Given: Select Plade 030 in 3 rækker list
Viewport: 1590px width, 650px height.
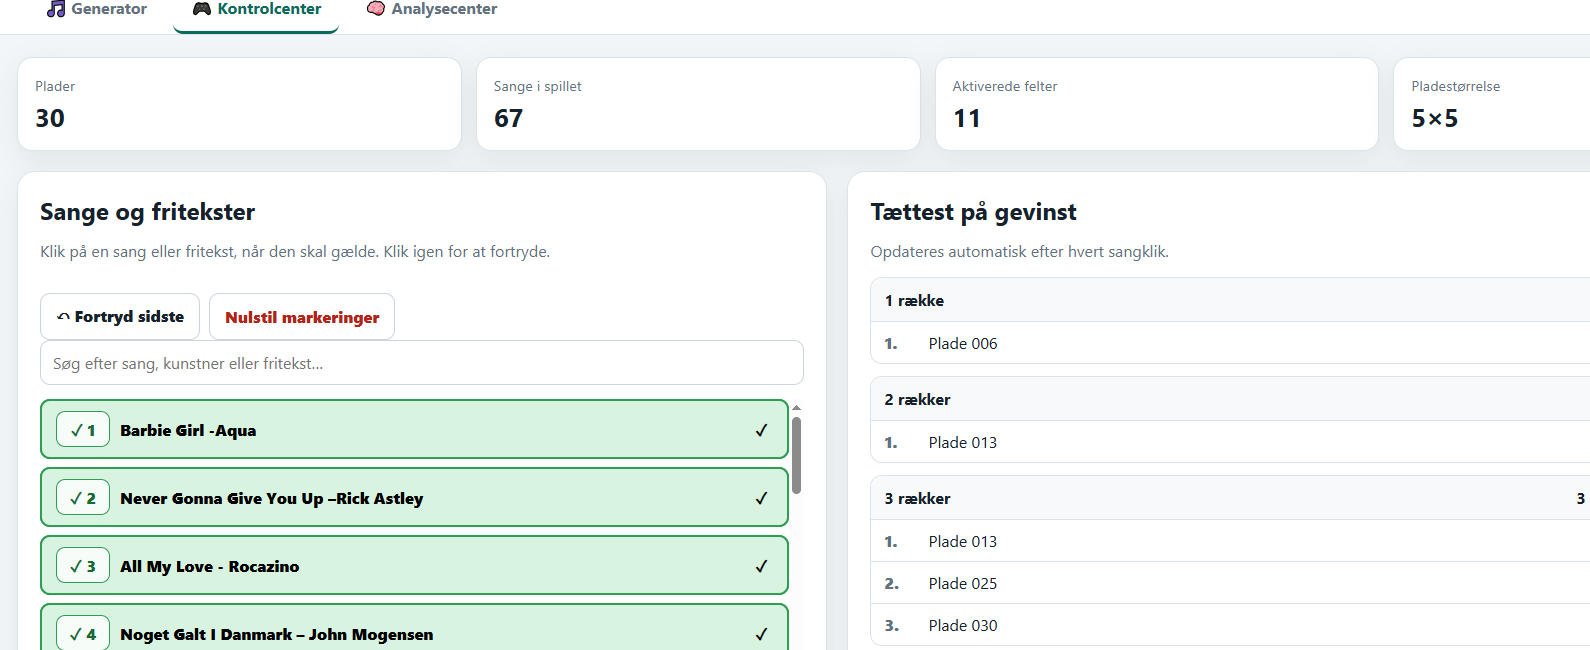Looking at the screenshot, I should 1230,625.
